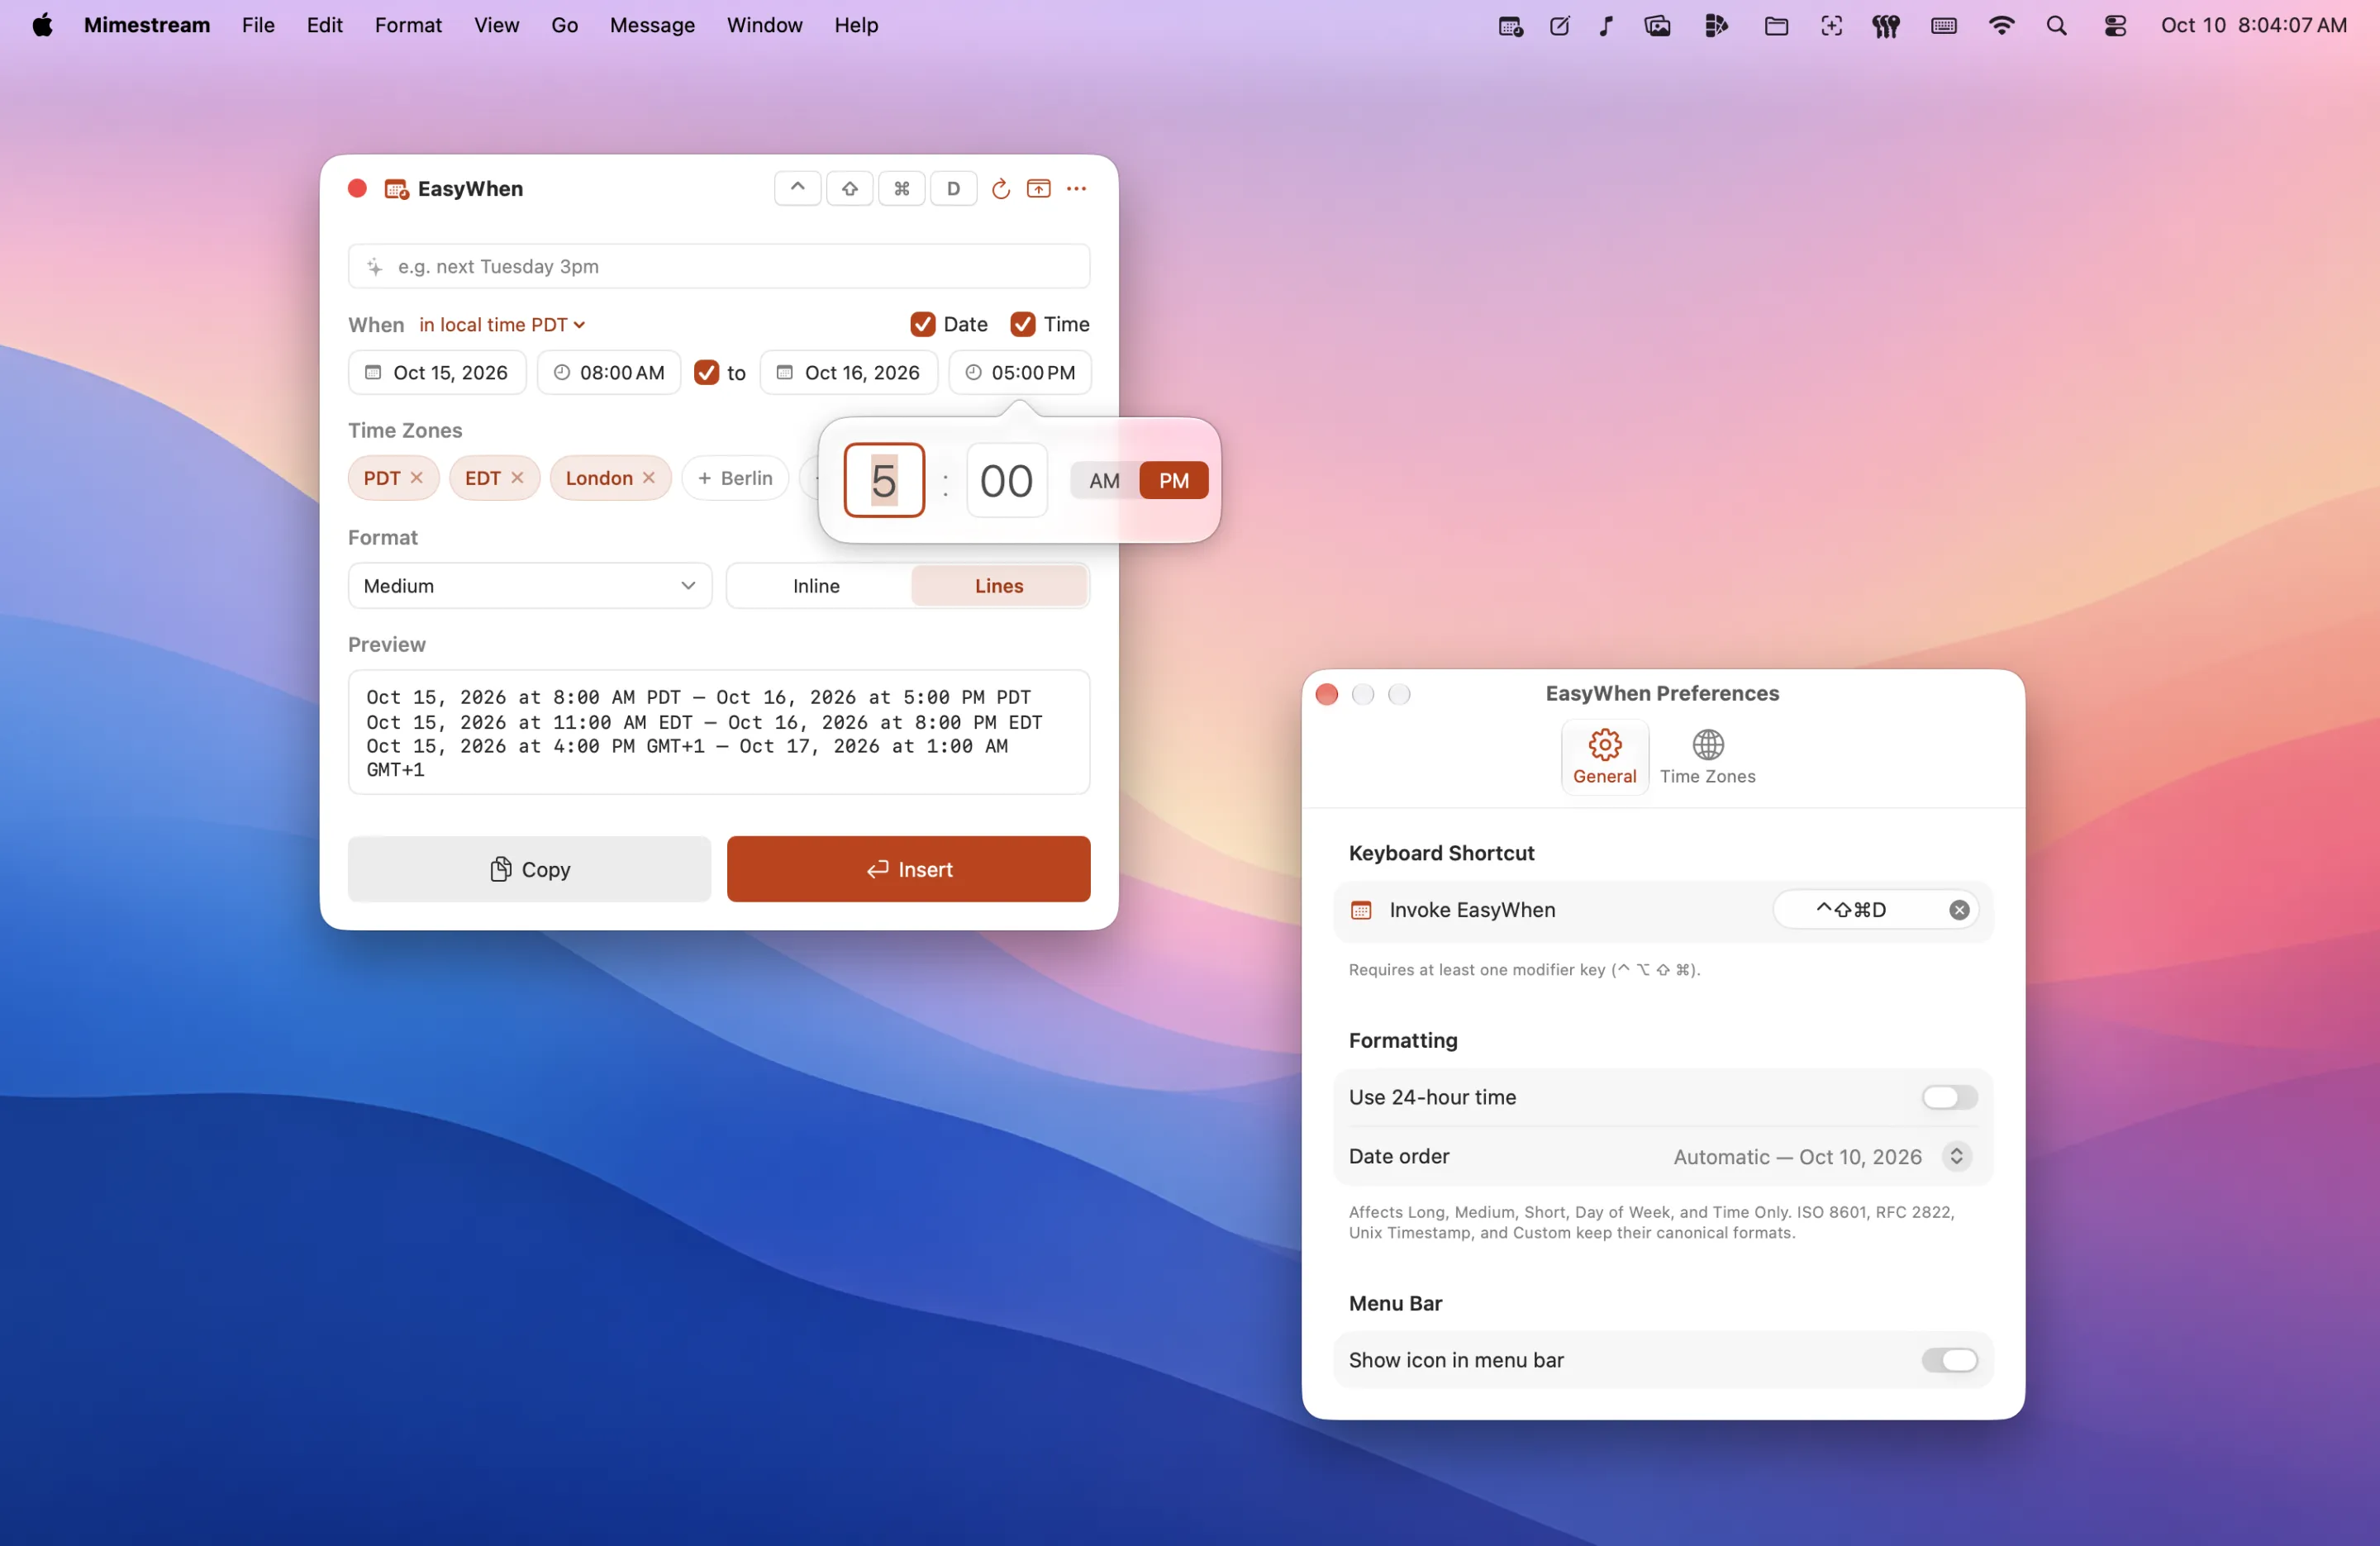Remove the London time zone chip
Screen dimensions: 2380x1546
(649, 478)
